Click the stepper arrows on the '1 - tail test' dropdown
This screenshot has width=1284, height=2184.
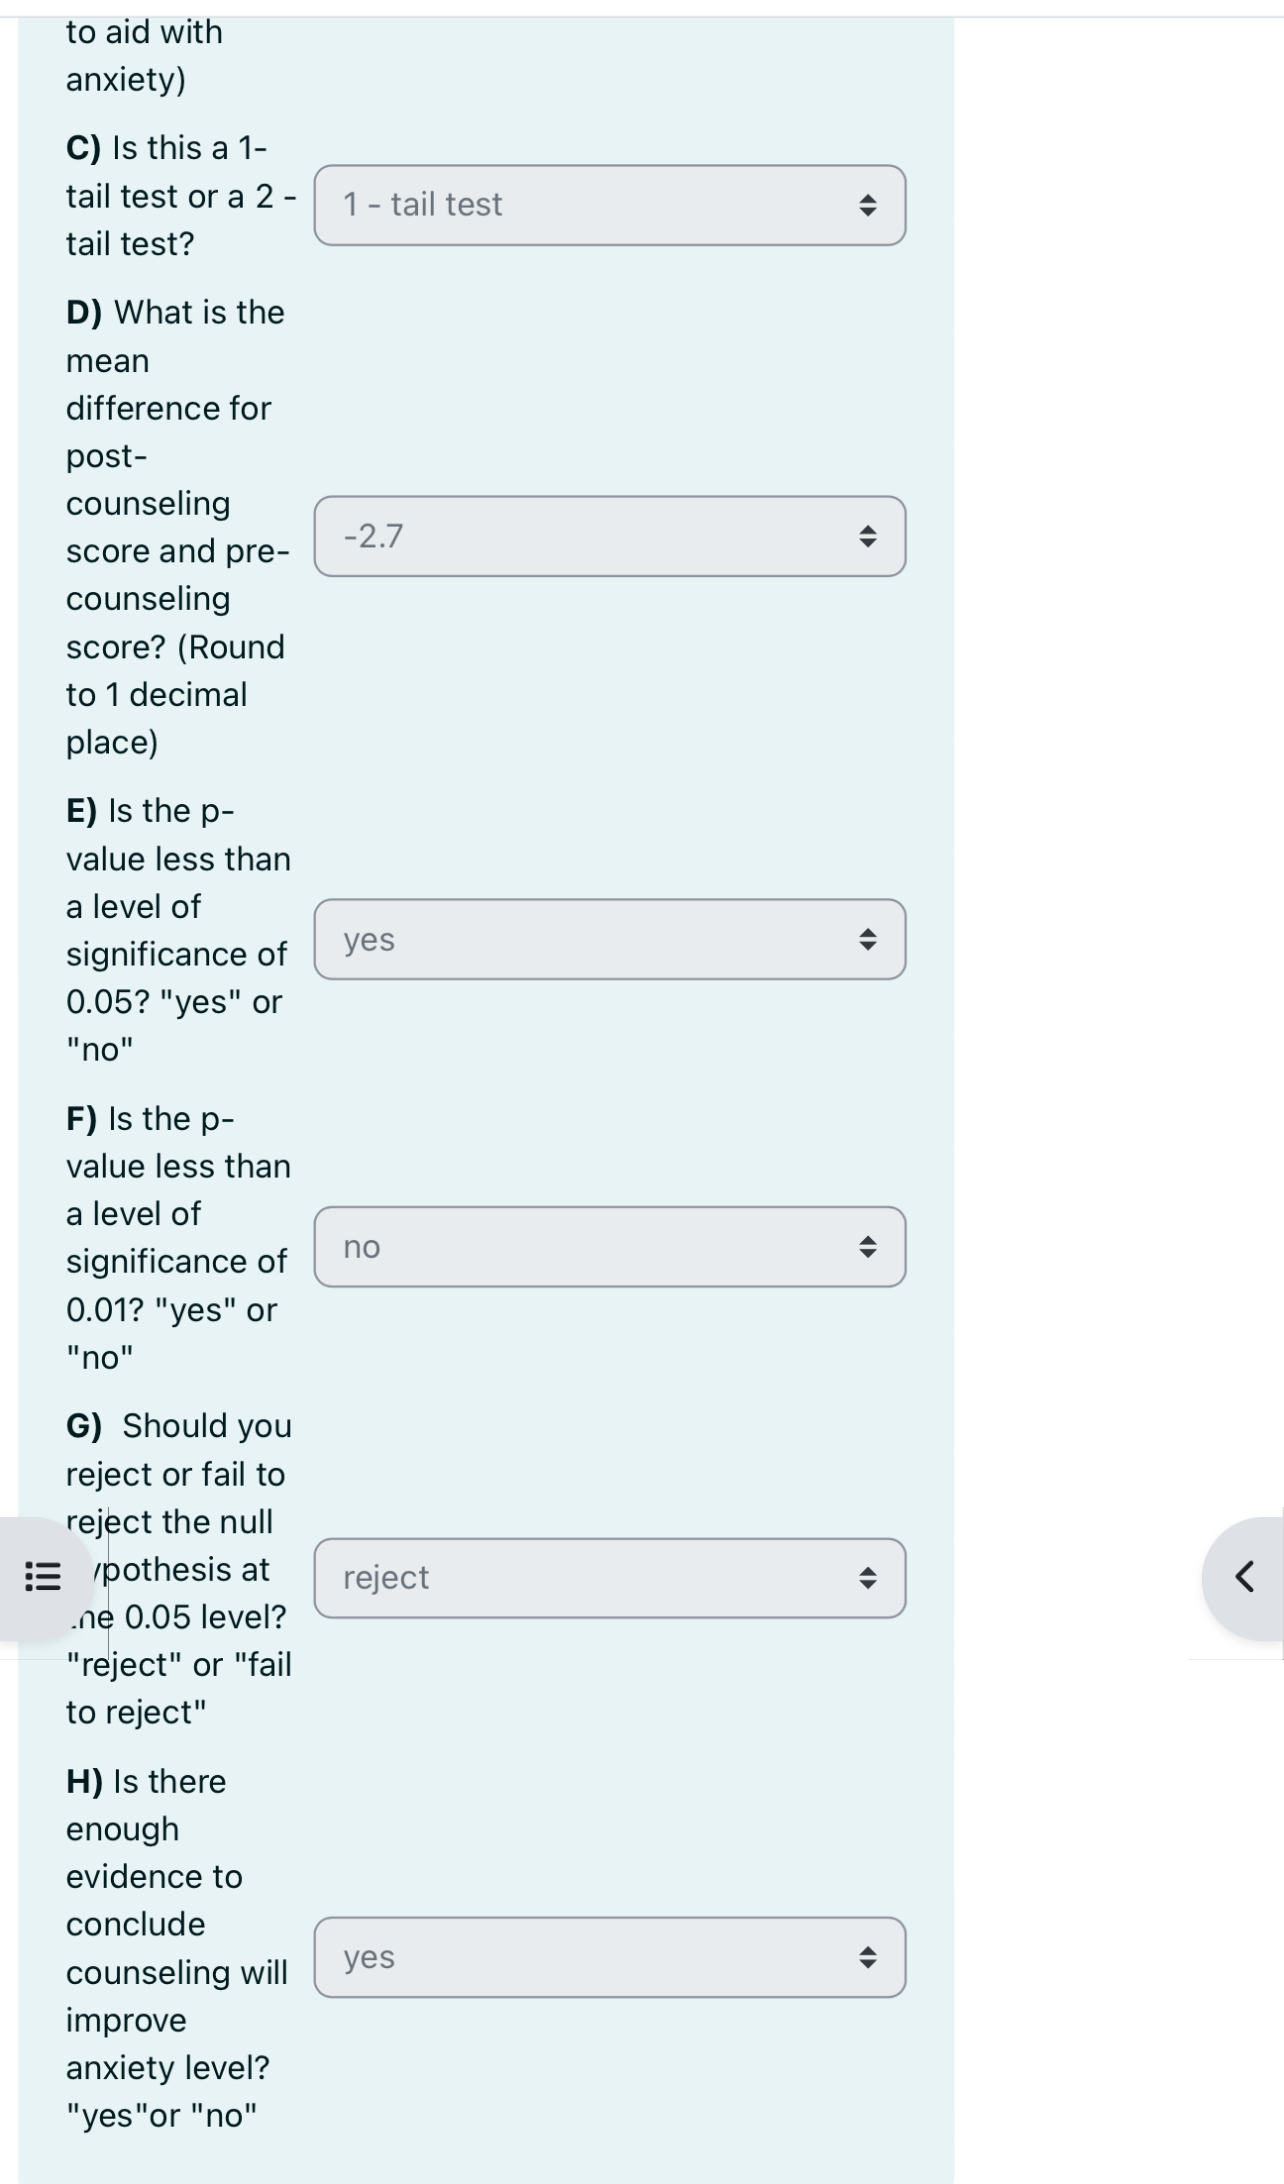[871, 204]
